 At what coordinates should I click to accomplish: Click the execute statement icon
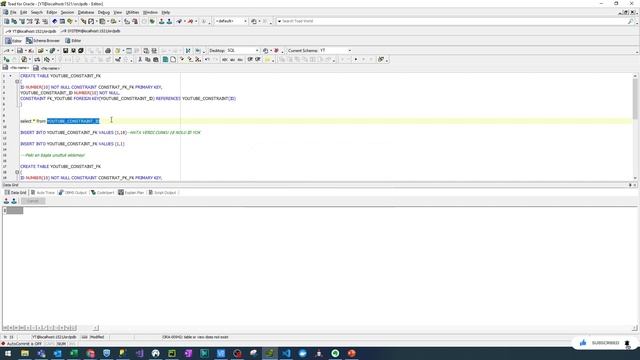coord(7,60)
